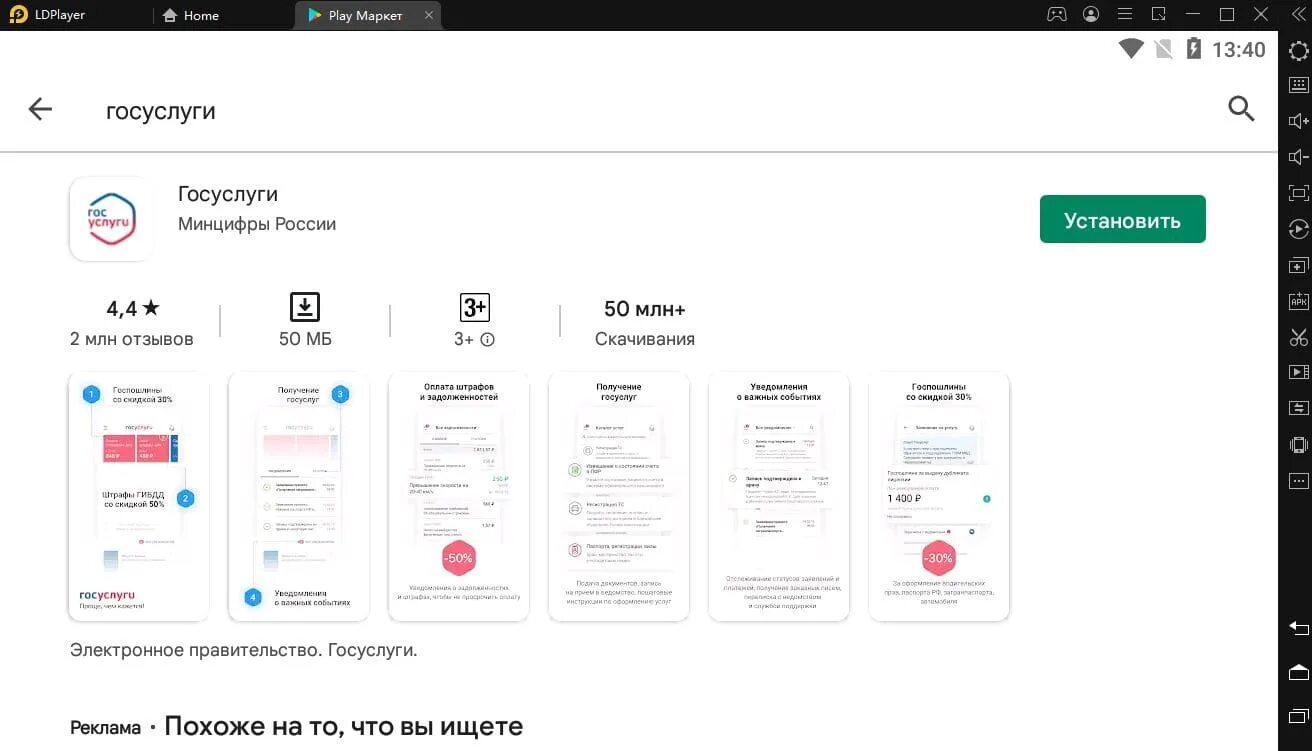The width and height of the screenshot is (1312, 751).
Task: Open the keyboard mapping sidebar icon
Action: click(1298, 85)
